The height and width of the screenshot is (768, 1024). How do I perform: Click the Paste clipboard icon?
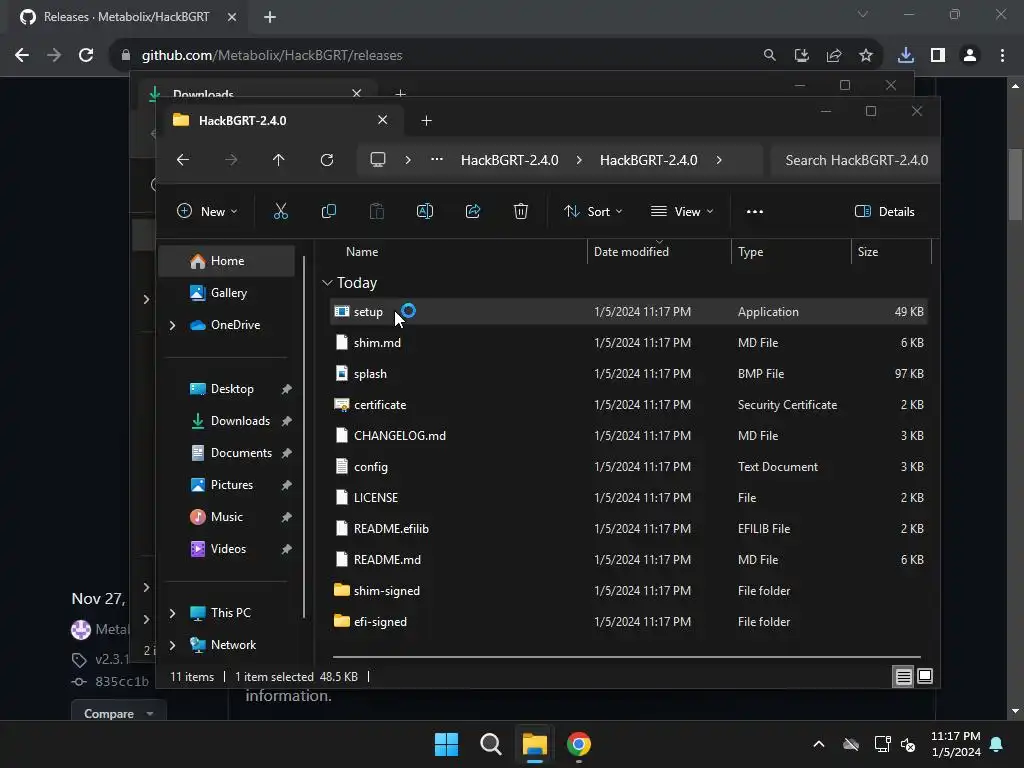(x=377, y=212)
